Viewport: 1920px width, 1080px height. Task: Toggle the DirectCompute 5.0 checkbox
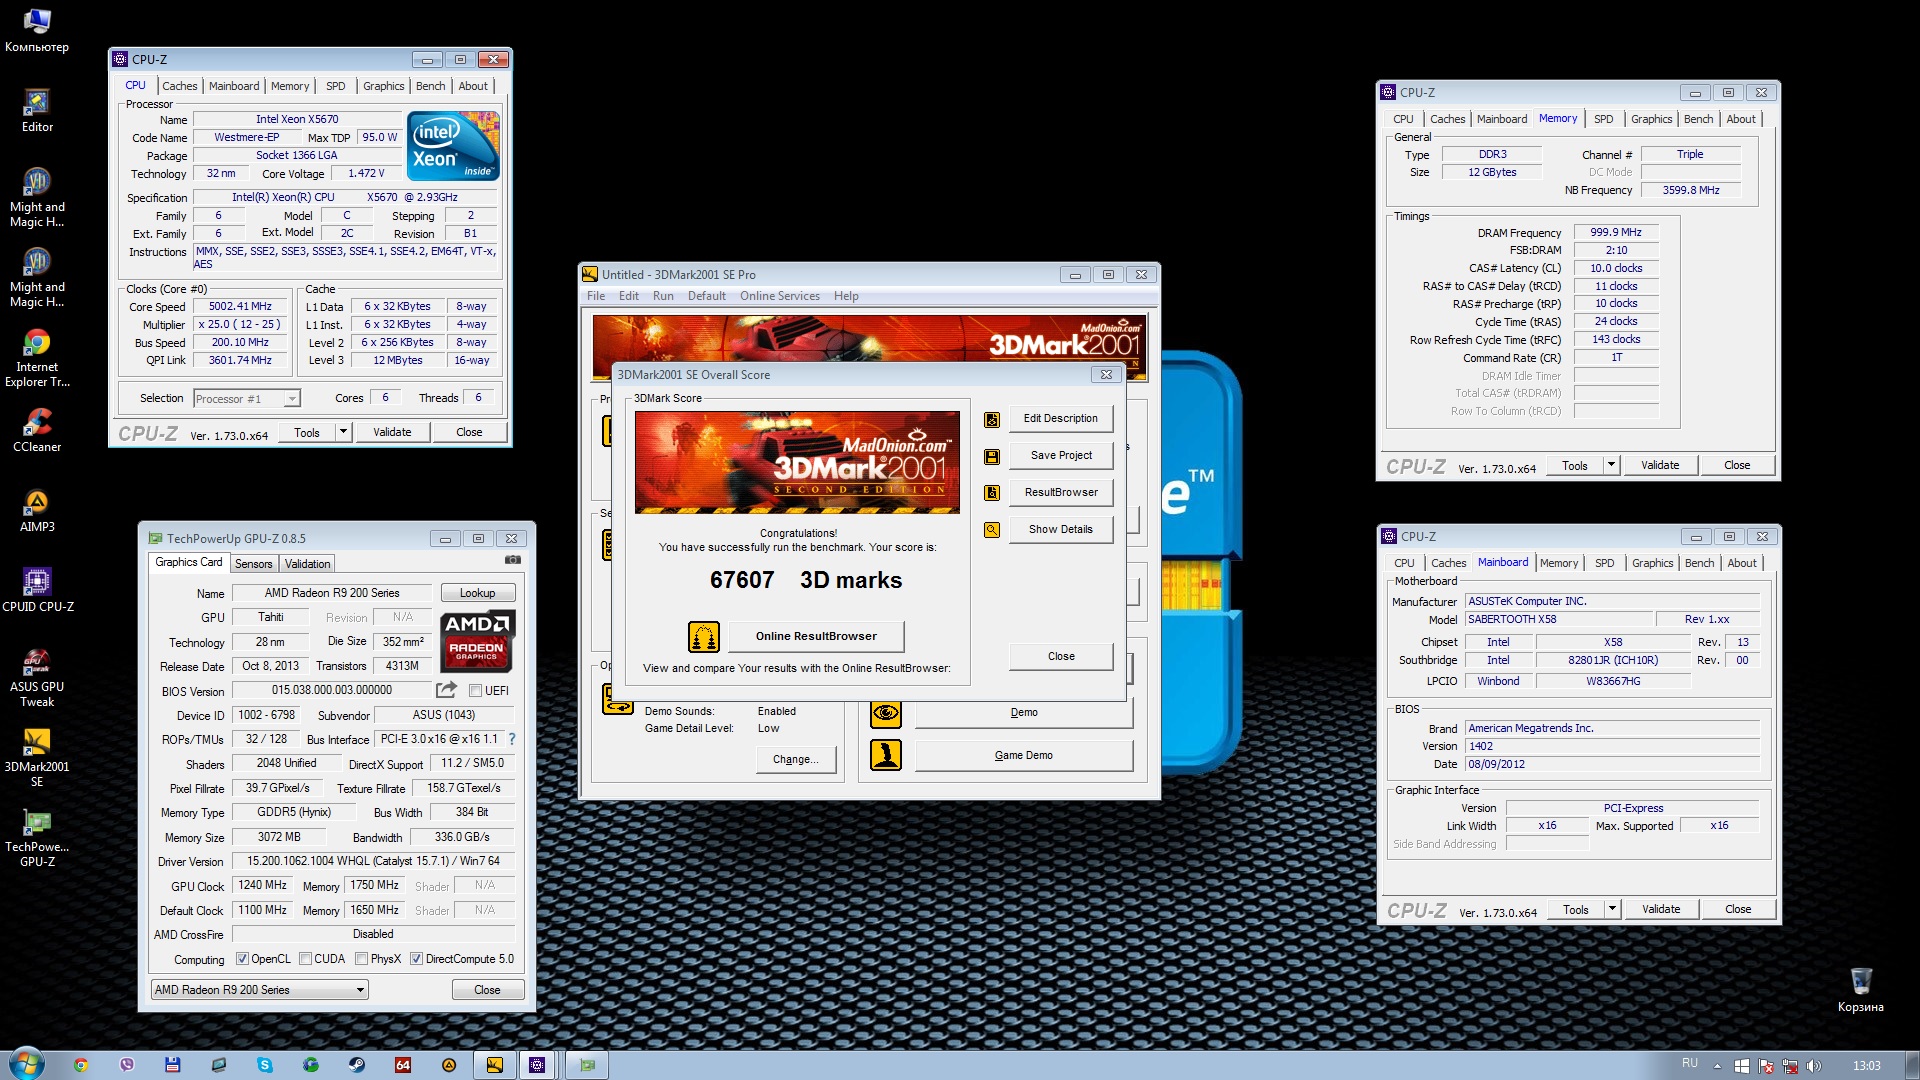click(x=417, y=959)
